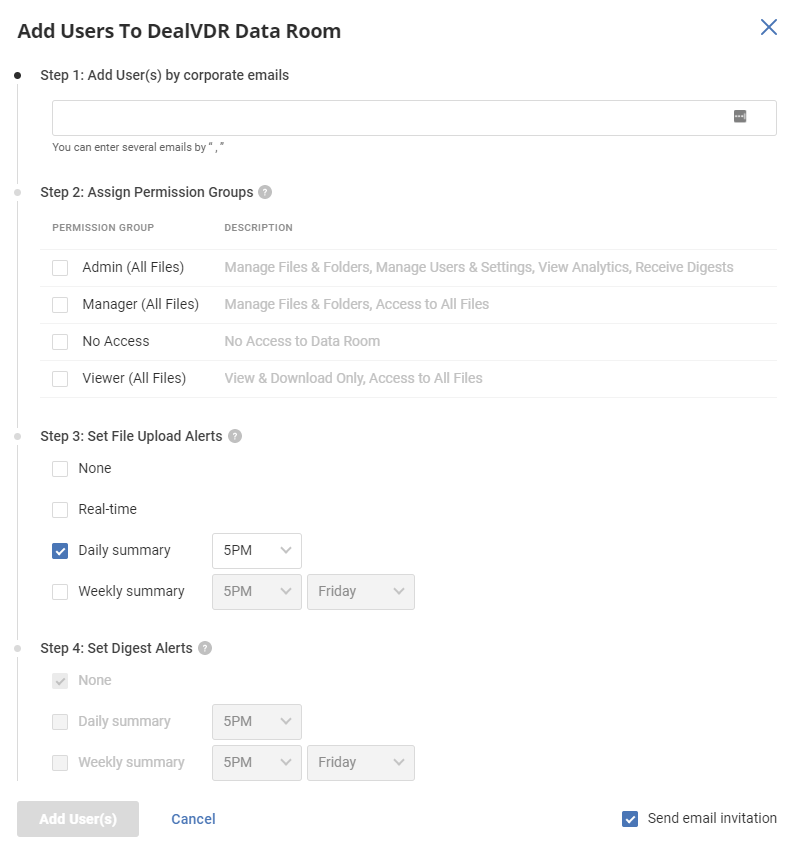
Task: Select the Manager (All Files) checkbox
Action: (x=61, y=305)
